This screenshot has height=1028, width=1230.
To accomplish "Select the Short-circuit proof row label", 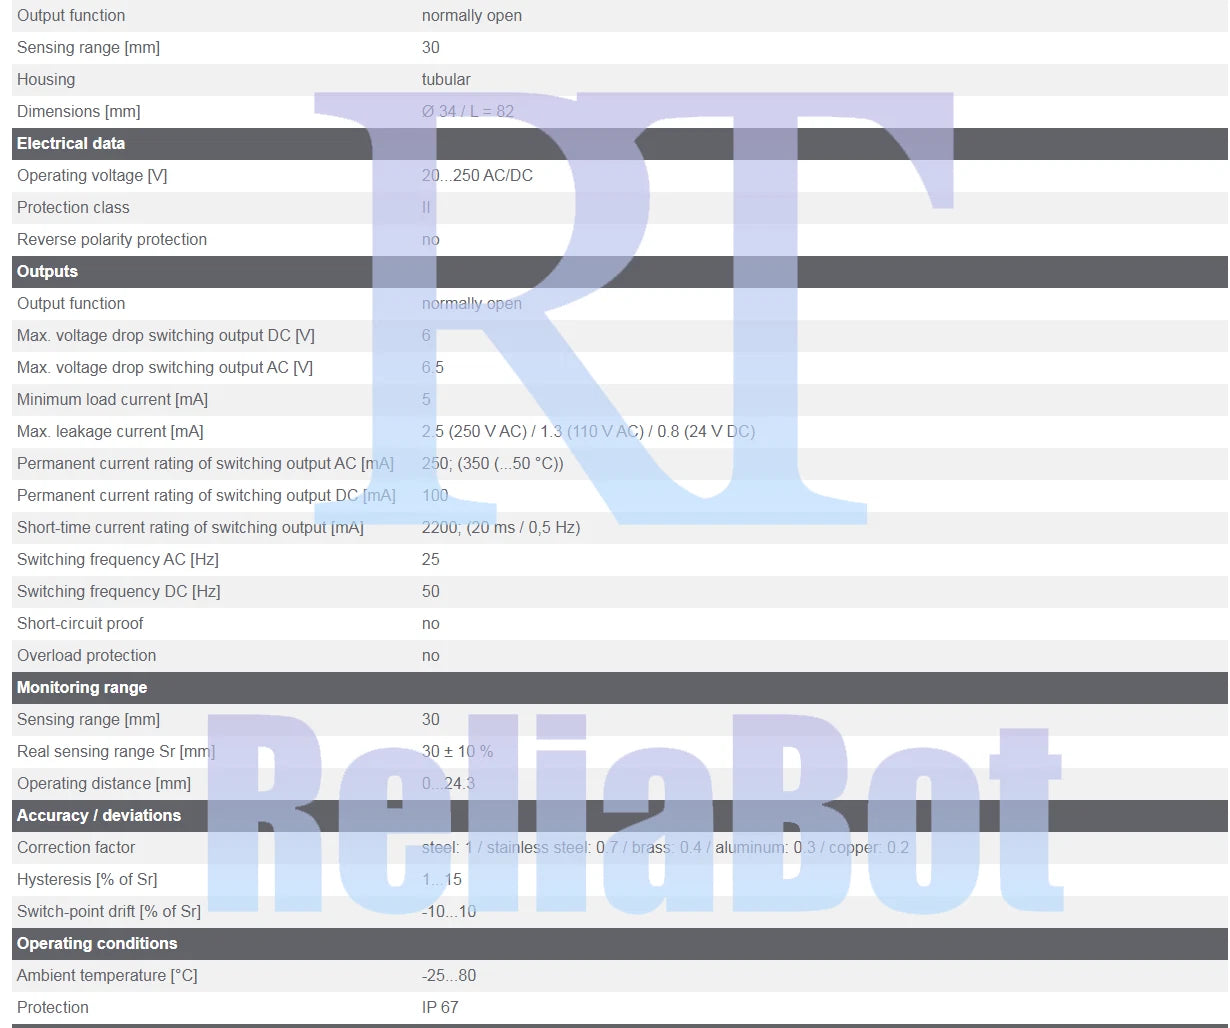I will point(80,624).
